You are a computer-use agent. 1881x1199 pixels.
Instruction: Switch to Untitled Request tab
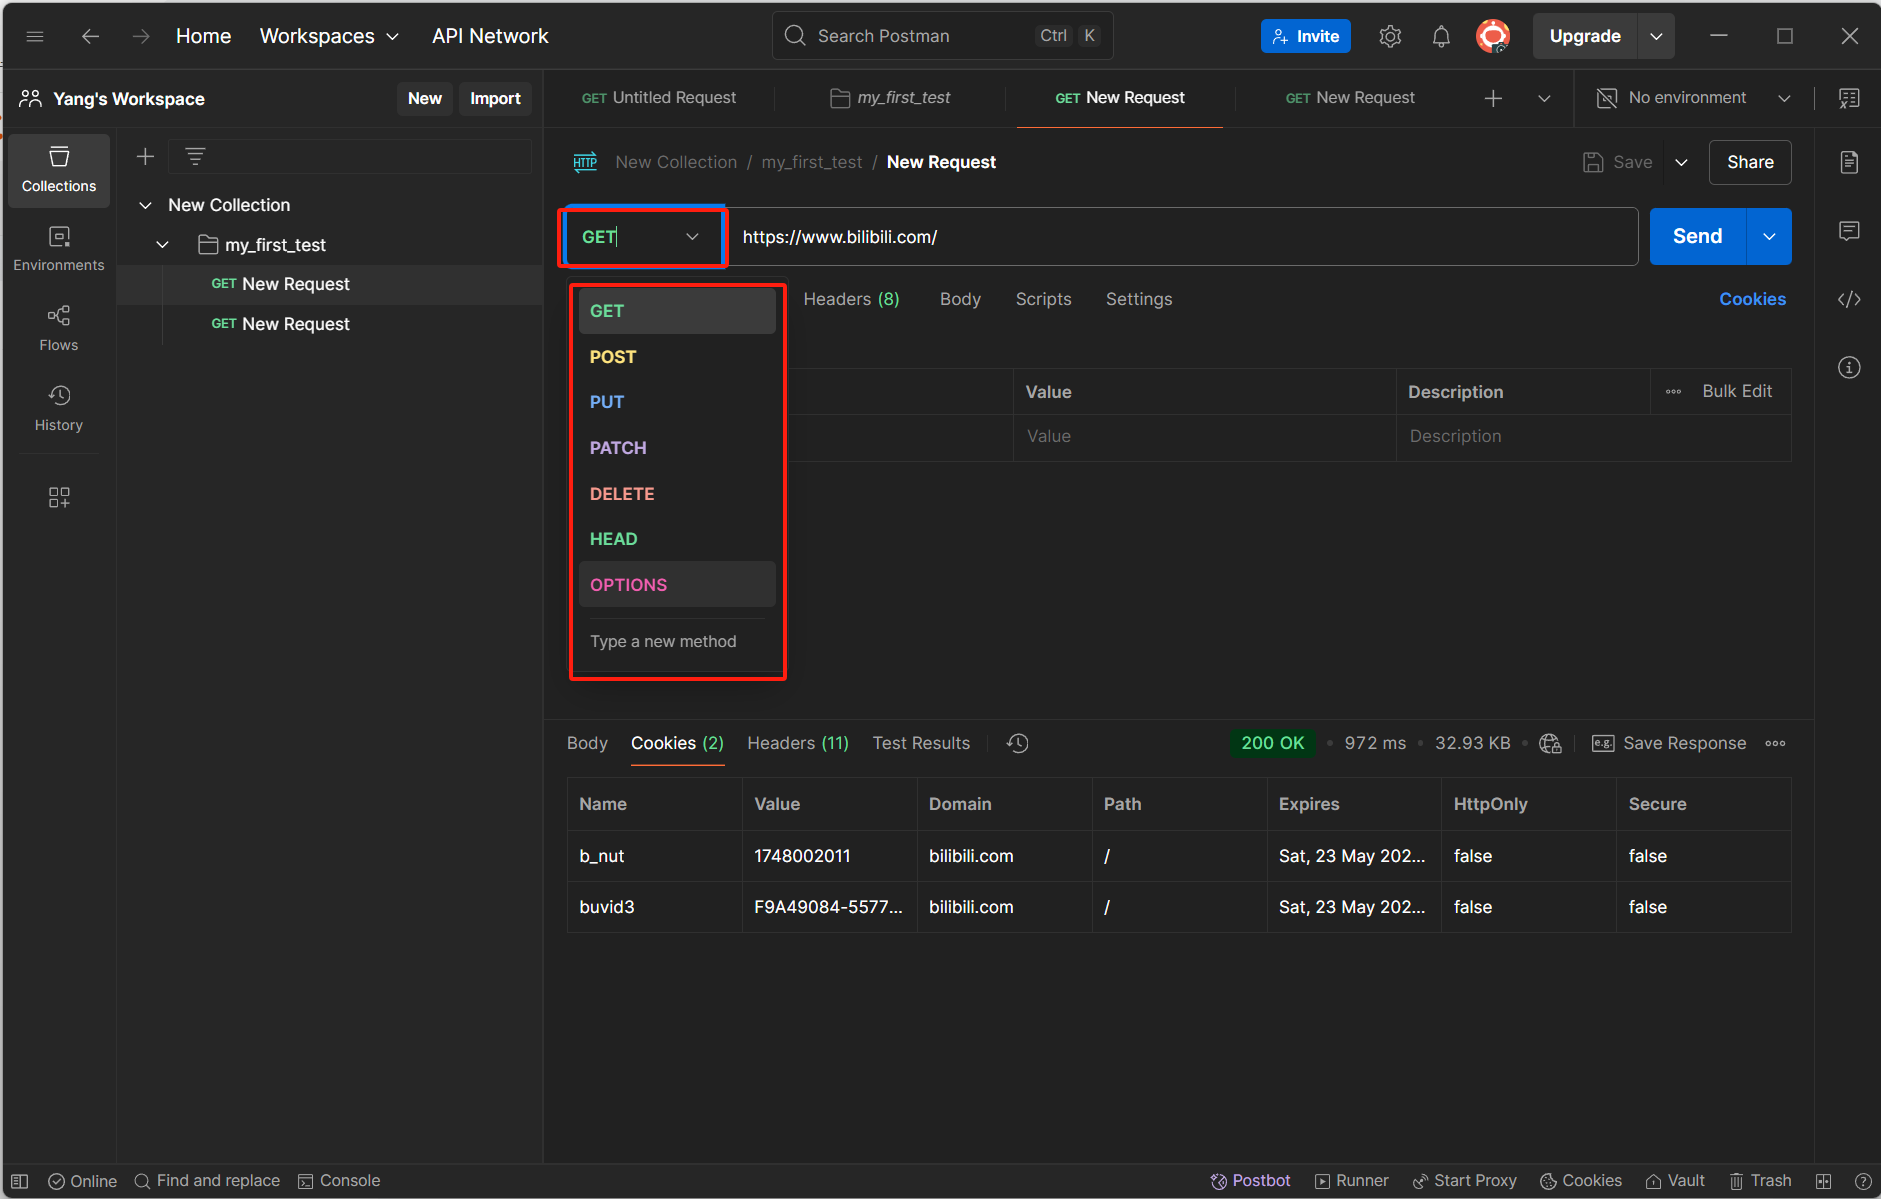659,98
